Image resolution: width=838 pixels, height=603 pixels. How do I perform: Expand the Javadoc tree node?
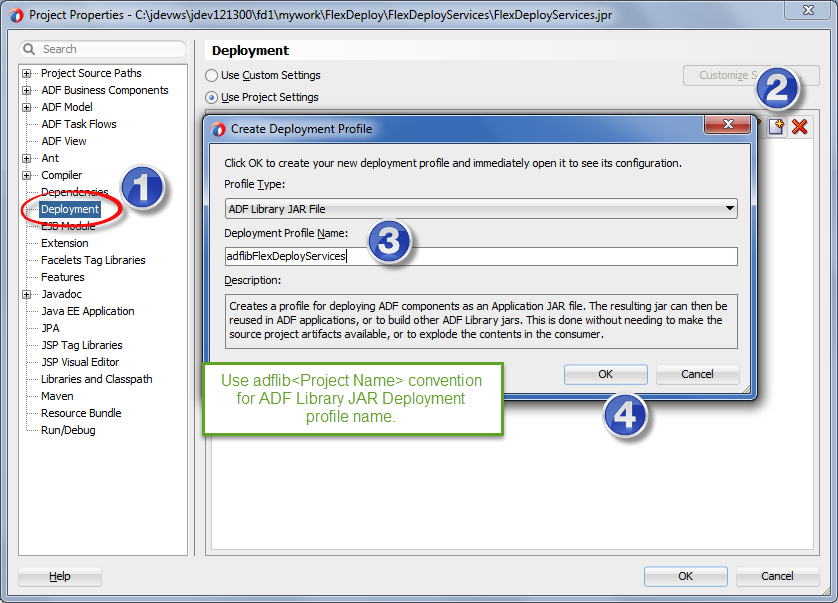pyautogui.click(x=27, y=295)
